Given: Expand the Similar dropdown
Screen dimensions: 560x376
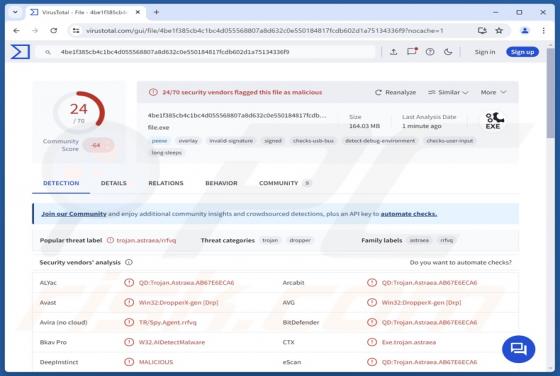Looking at the screenshot, I should click(x=448, y=92).
